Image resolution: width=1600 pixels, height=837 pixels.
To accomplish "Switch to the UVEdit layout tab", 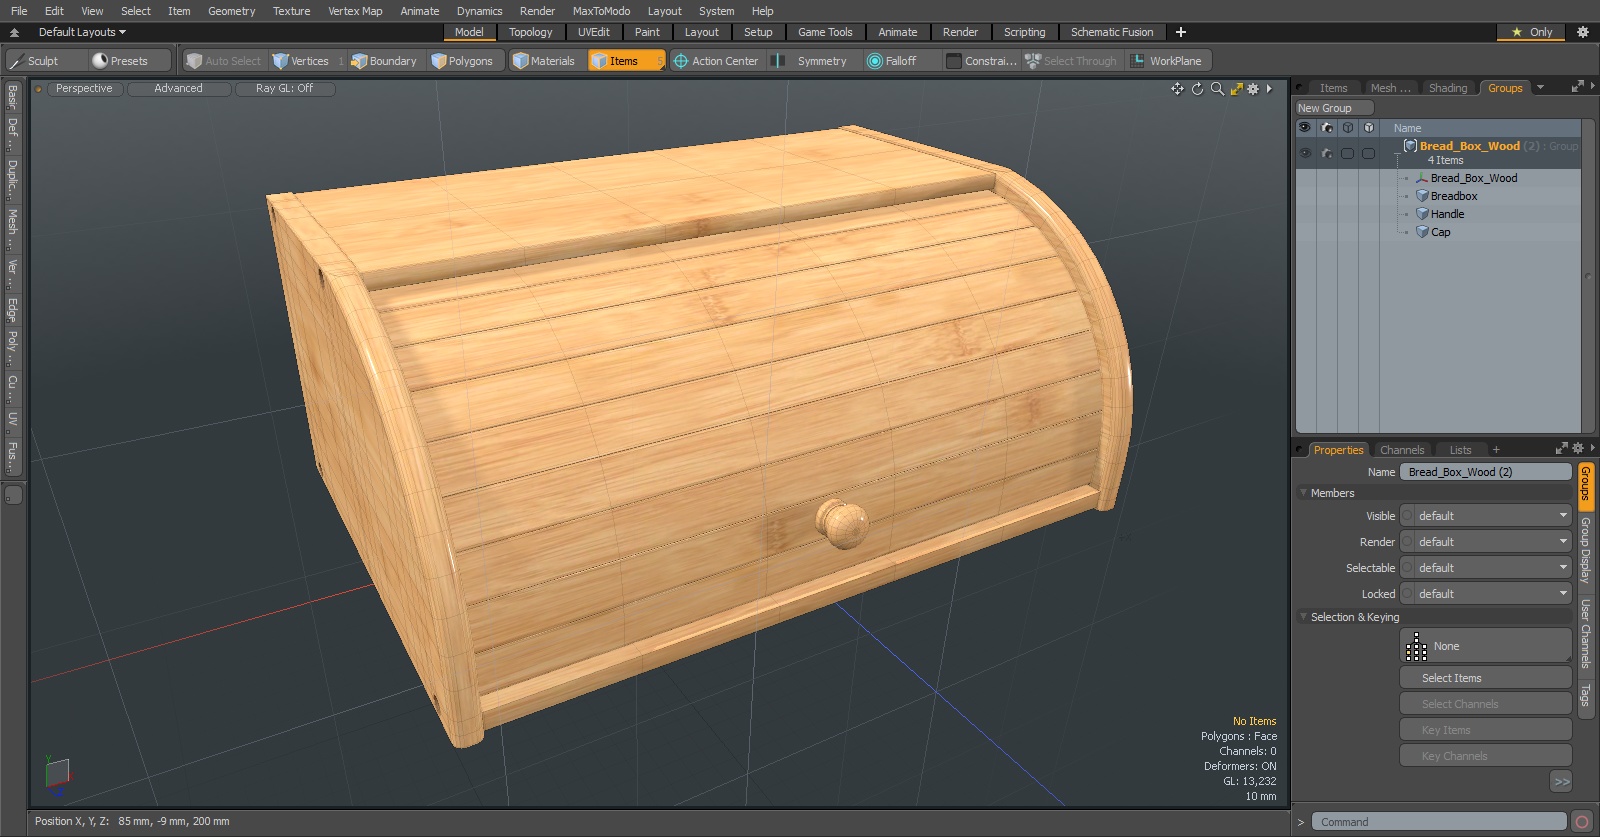I will coord(593,32).
